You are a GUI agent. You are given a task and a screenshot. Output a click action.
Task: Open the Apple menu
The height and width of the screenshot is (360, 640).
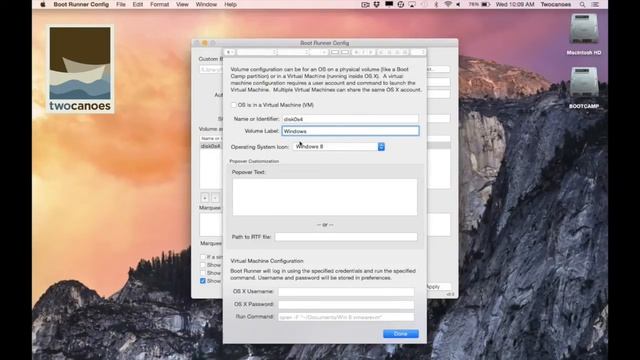click(x=43, y=4)
